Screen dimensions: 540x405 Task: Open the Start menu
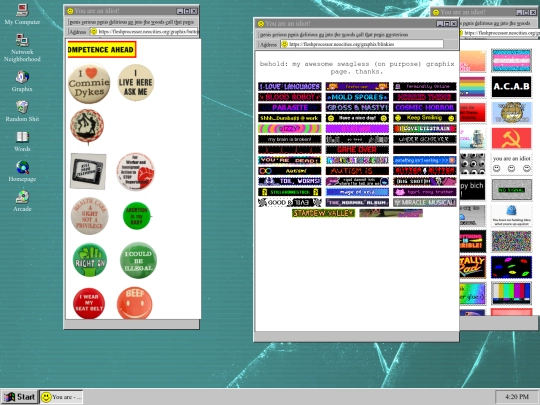point(20,397)
